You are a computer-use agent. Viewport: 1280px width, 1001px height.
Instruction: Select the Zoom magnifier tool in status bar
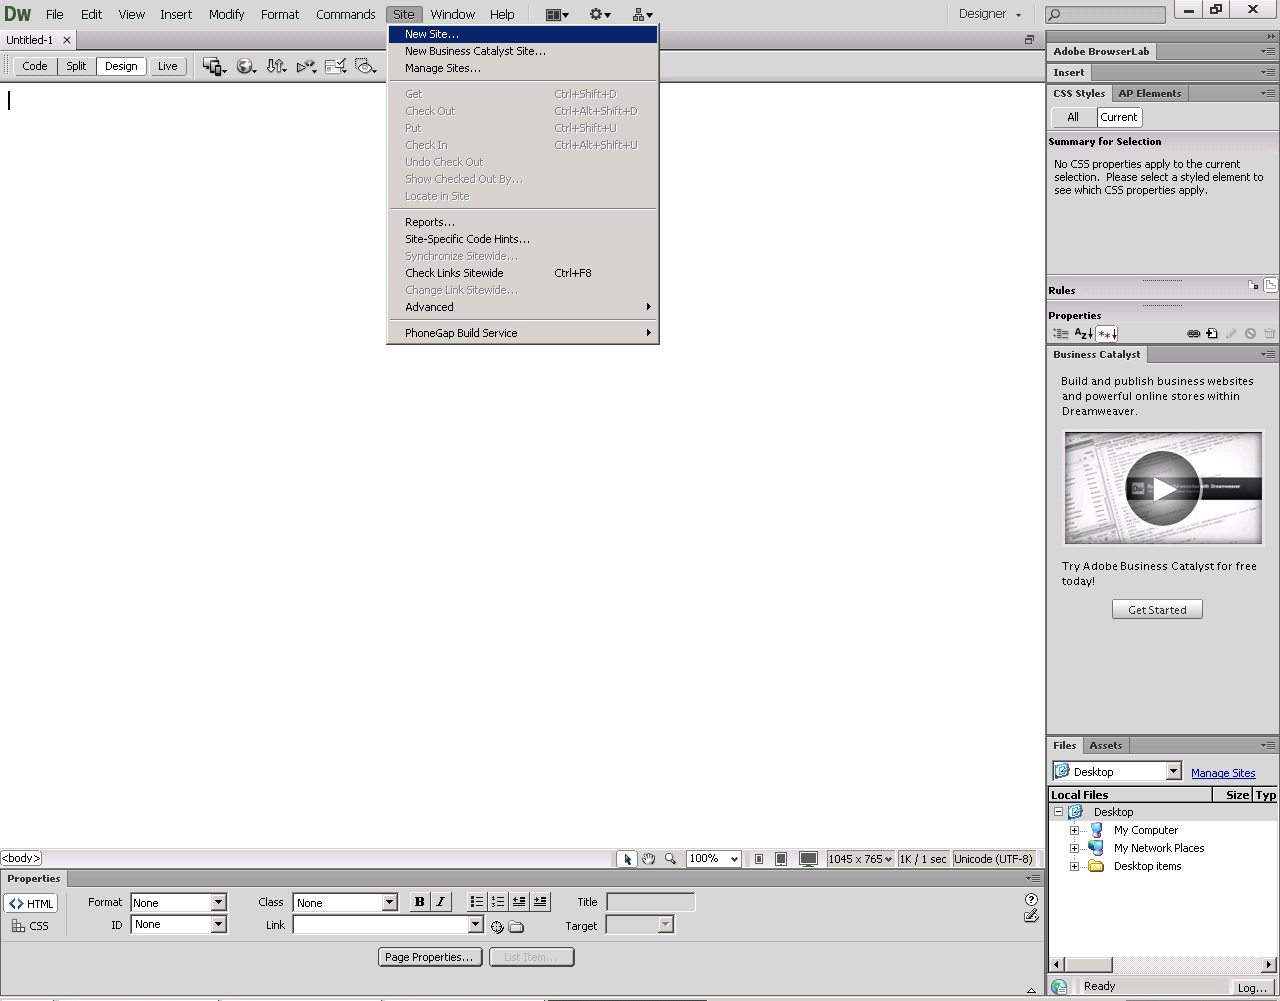(x=670, y=859)
